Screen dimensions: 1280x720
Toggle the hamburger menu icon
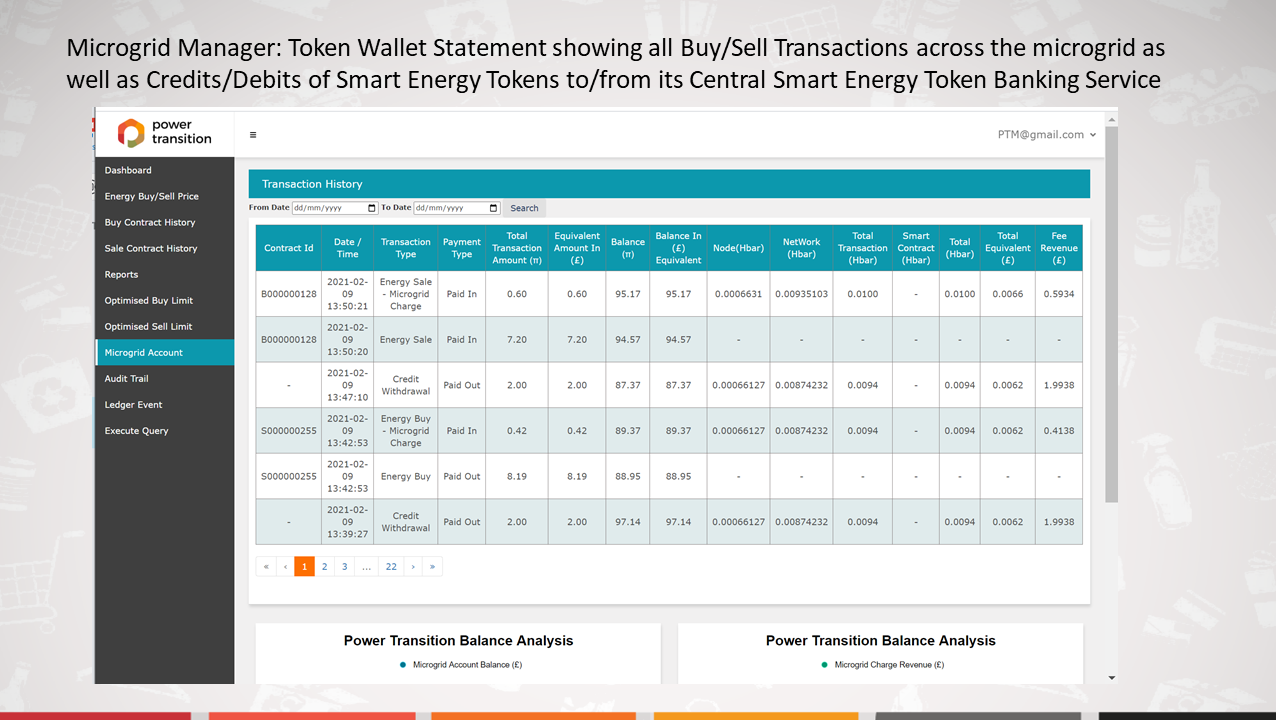(253, 135)
